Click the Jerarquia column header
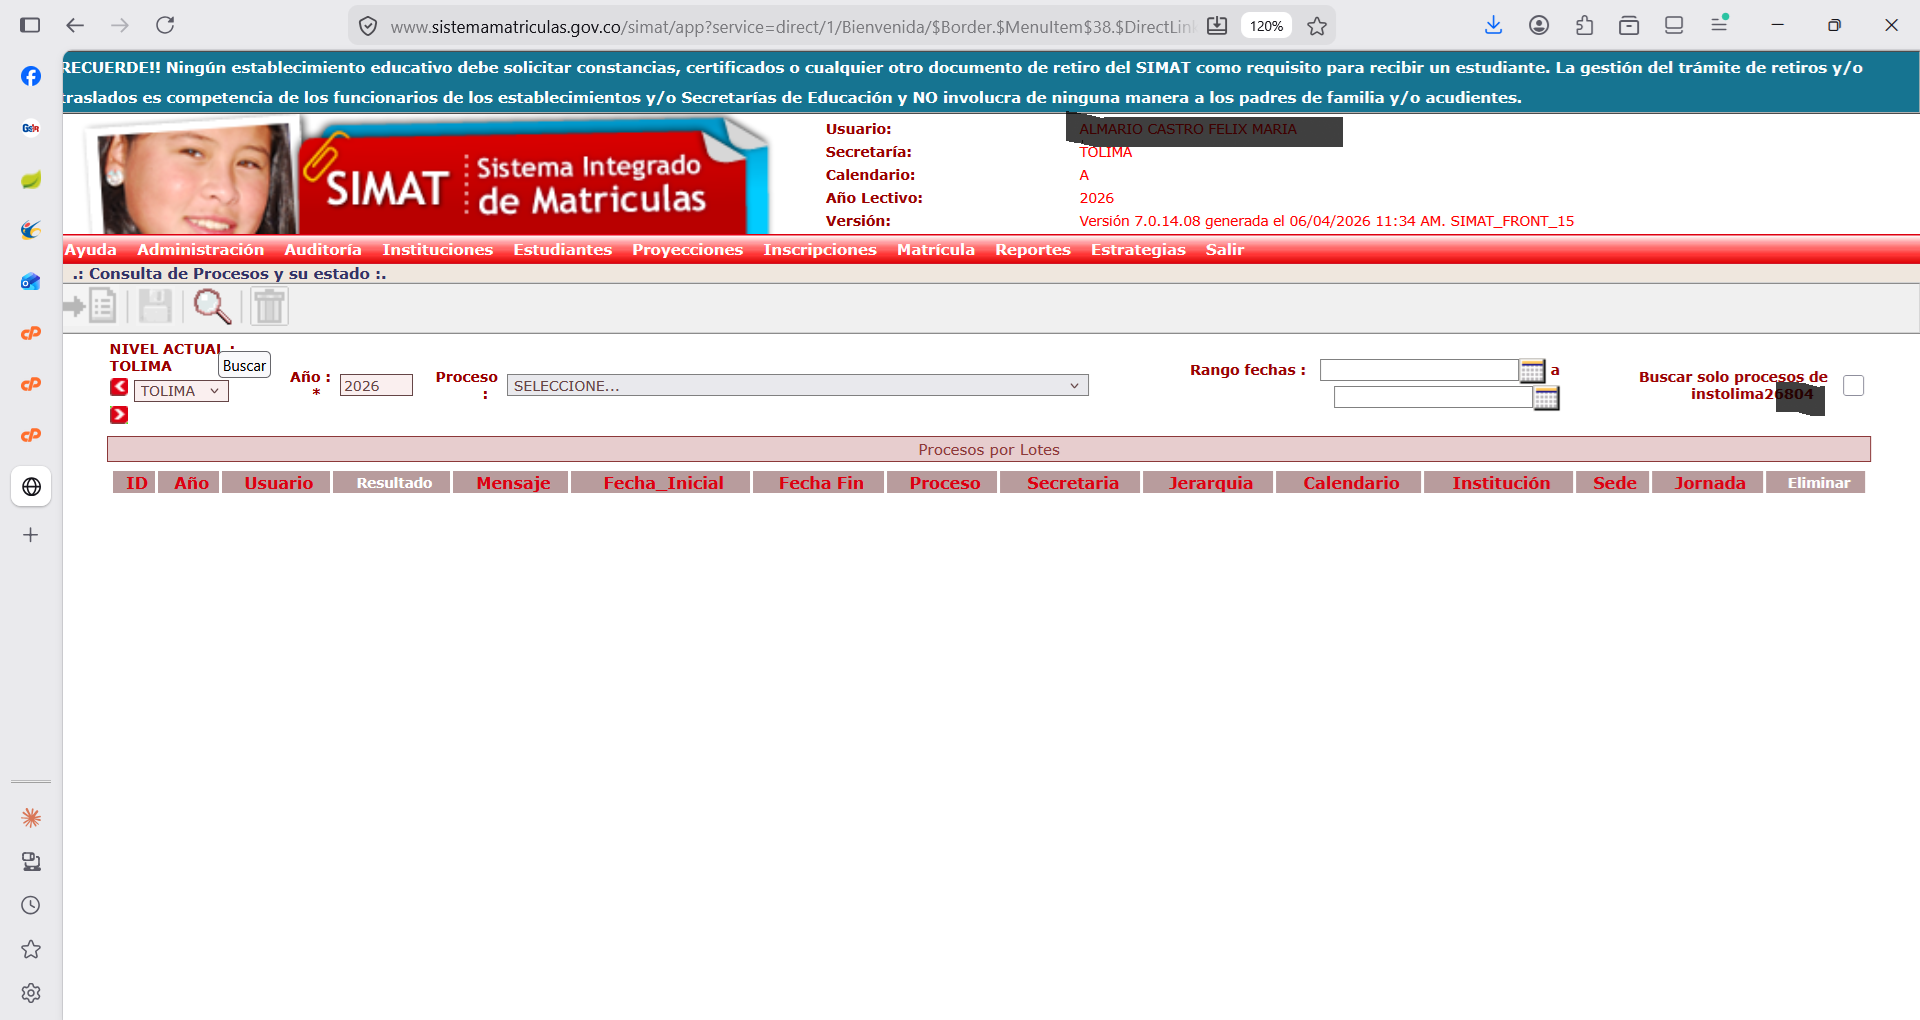Image resolution: width=1920 pixels, height=1020 pixels. coord(1210,483)
